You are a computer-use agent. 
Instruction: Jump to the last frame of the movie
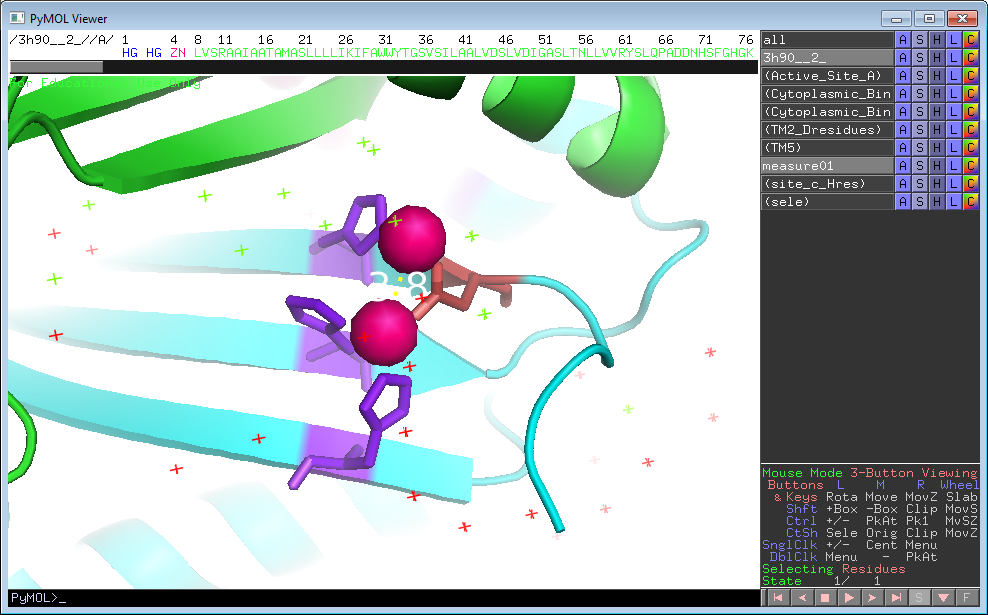click(x=897, y=597)
